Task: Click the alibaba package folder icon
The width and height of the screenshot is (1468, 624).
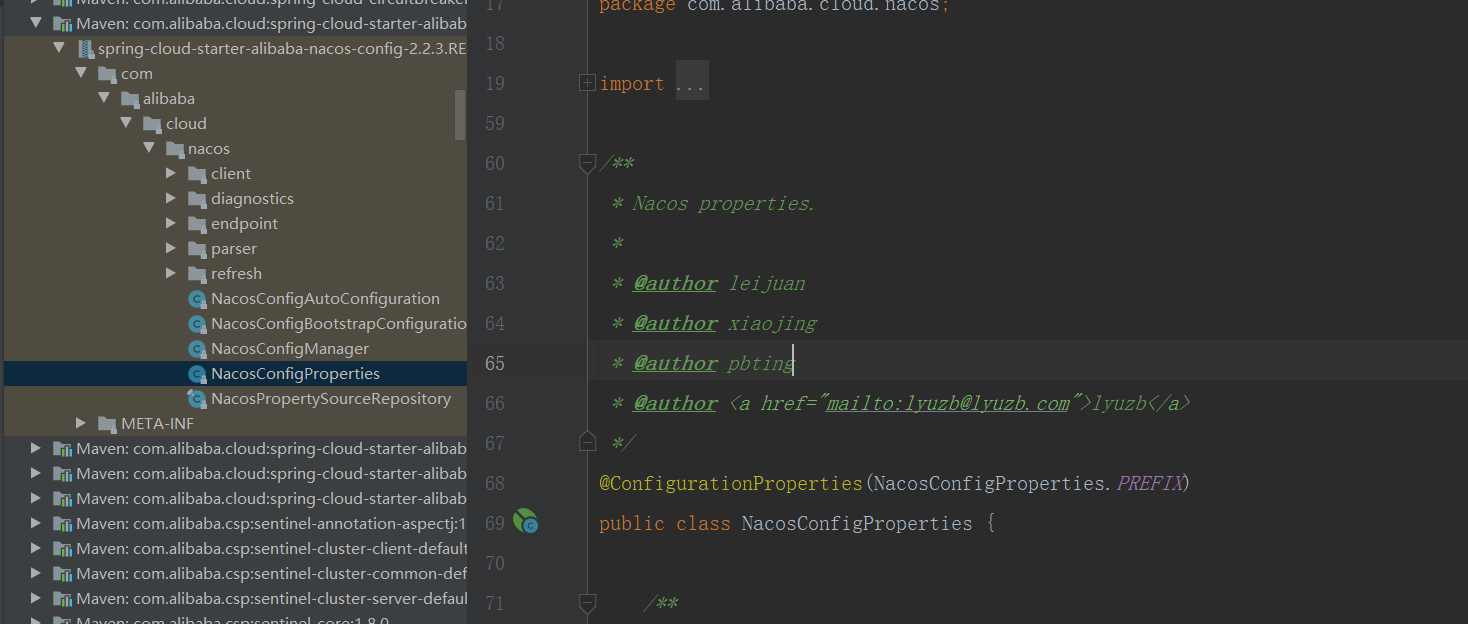Action: click(130, 99)
